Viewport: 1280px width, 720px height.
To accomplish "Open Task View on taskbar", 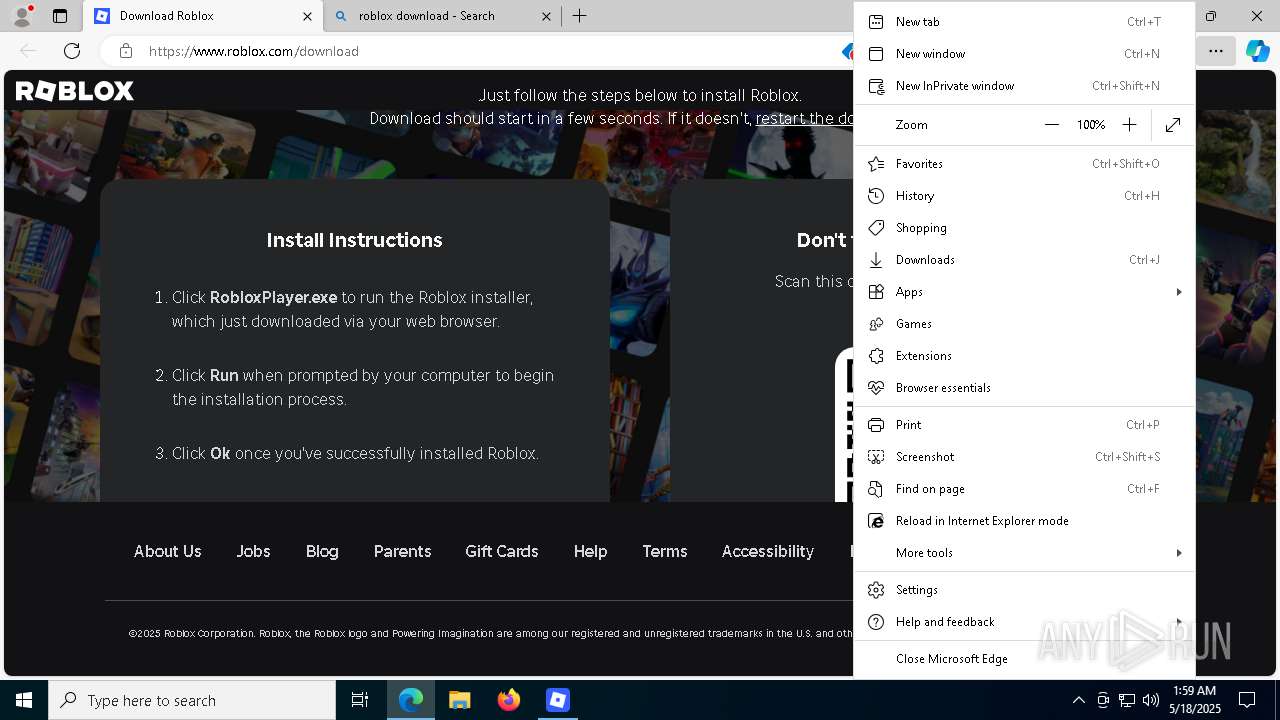I will click(x=360, y=700).
